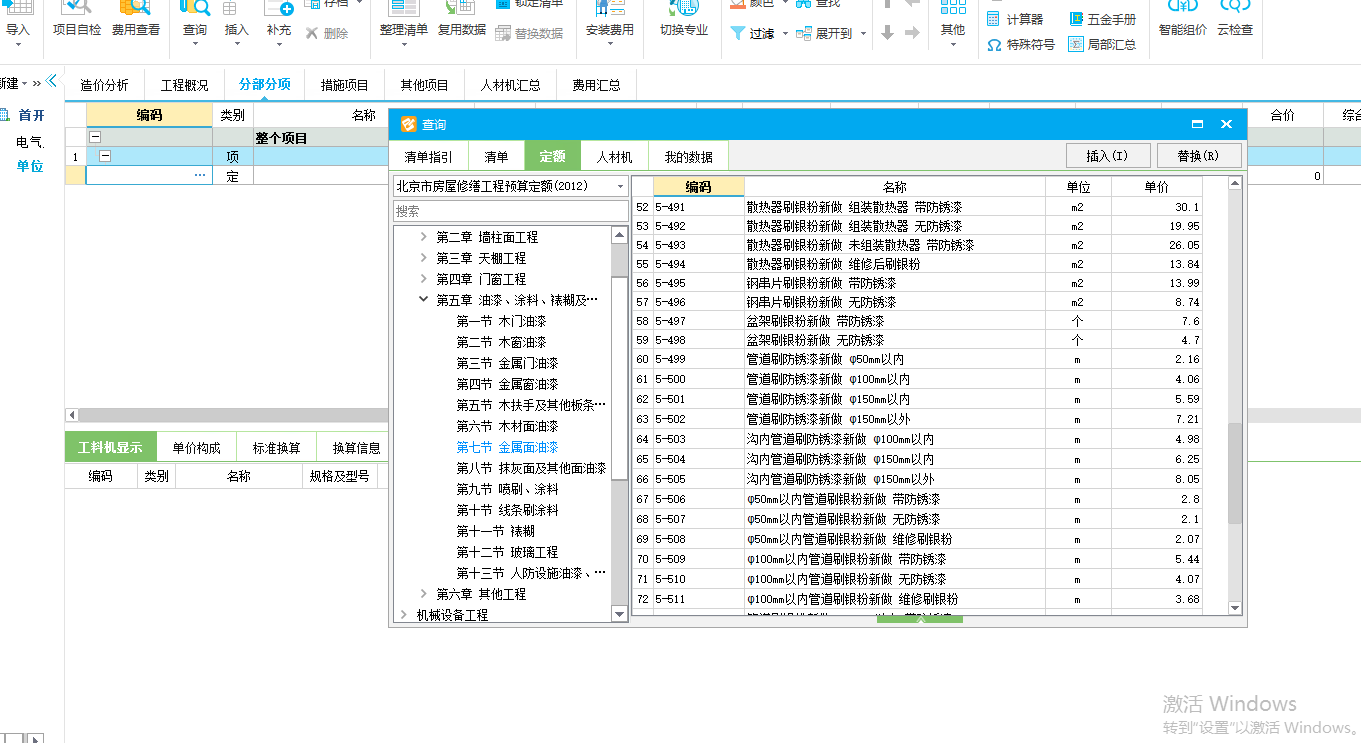The image size is (1361, 743).
Task: Click the 电气 item in left sidebar
Action: [x=30, y=143]
